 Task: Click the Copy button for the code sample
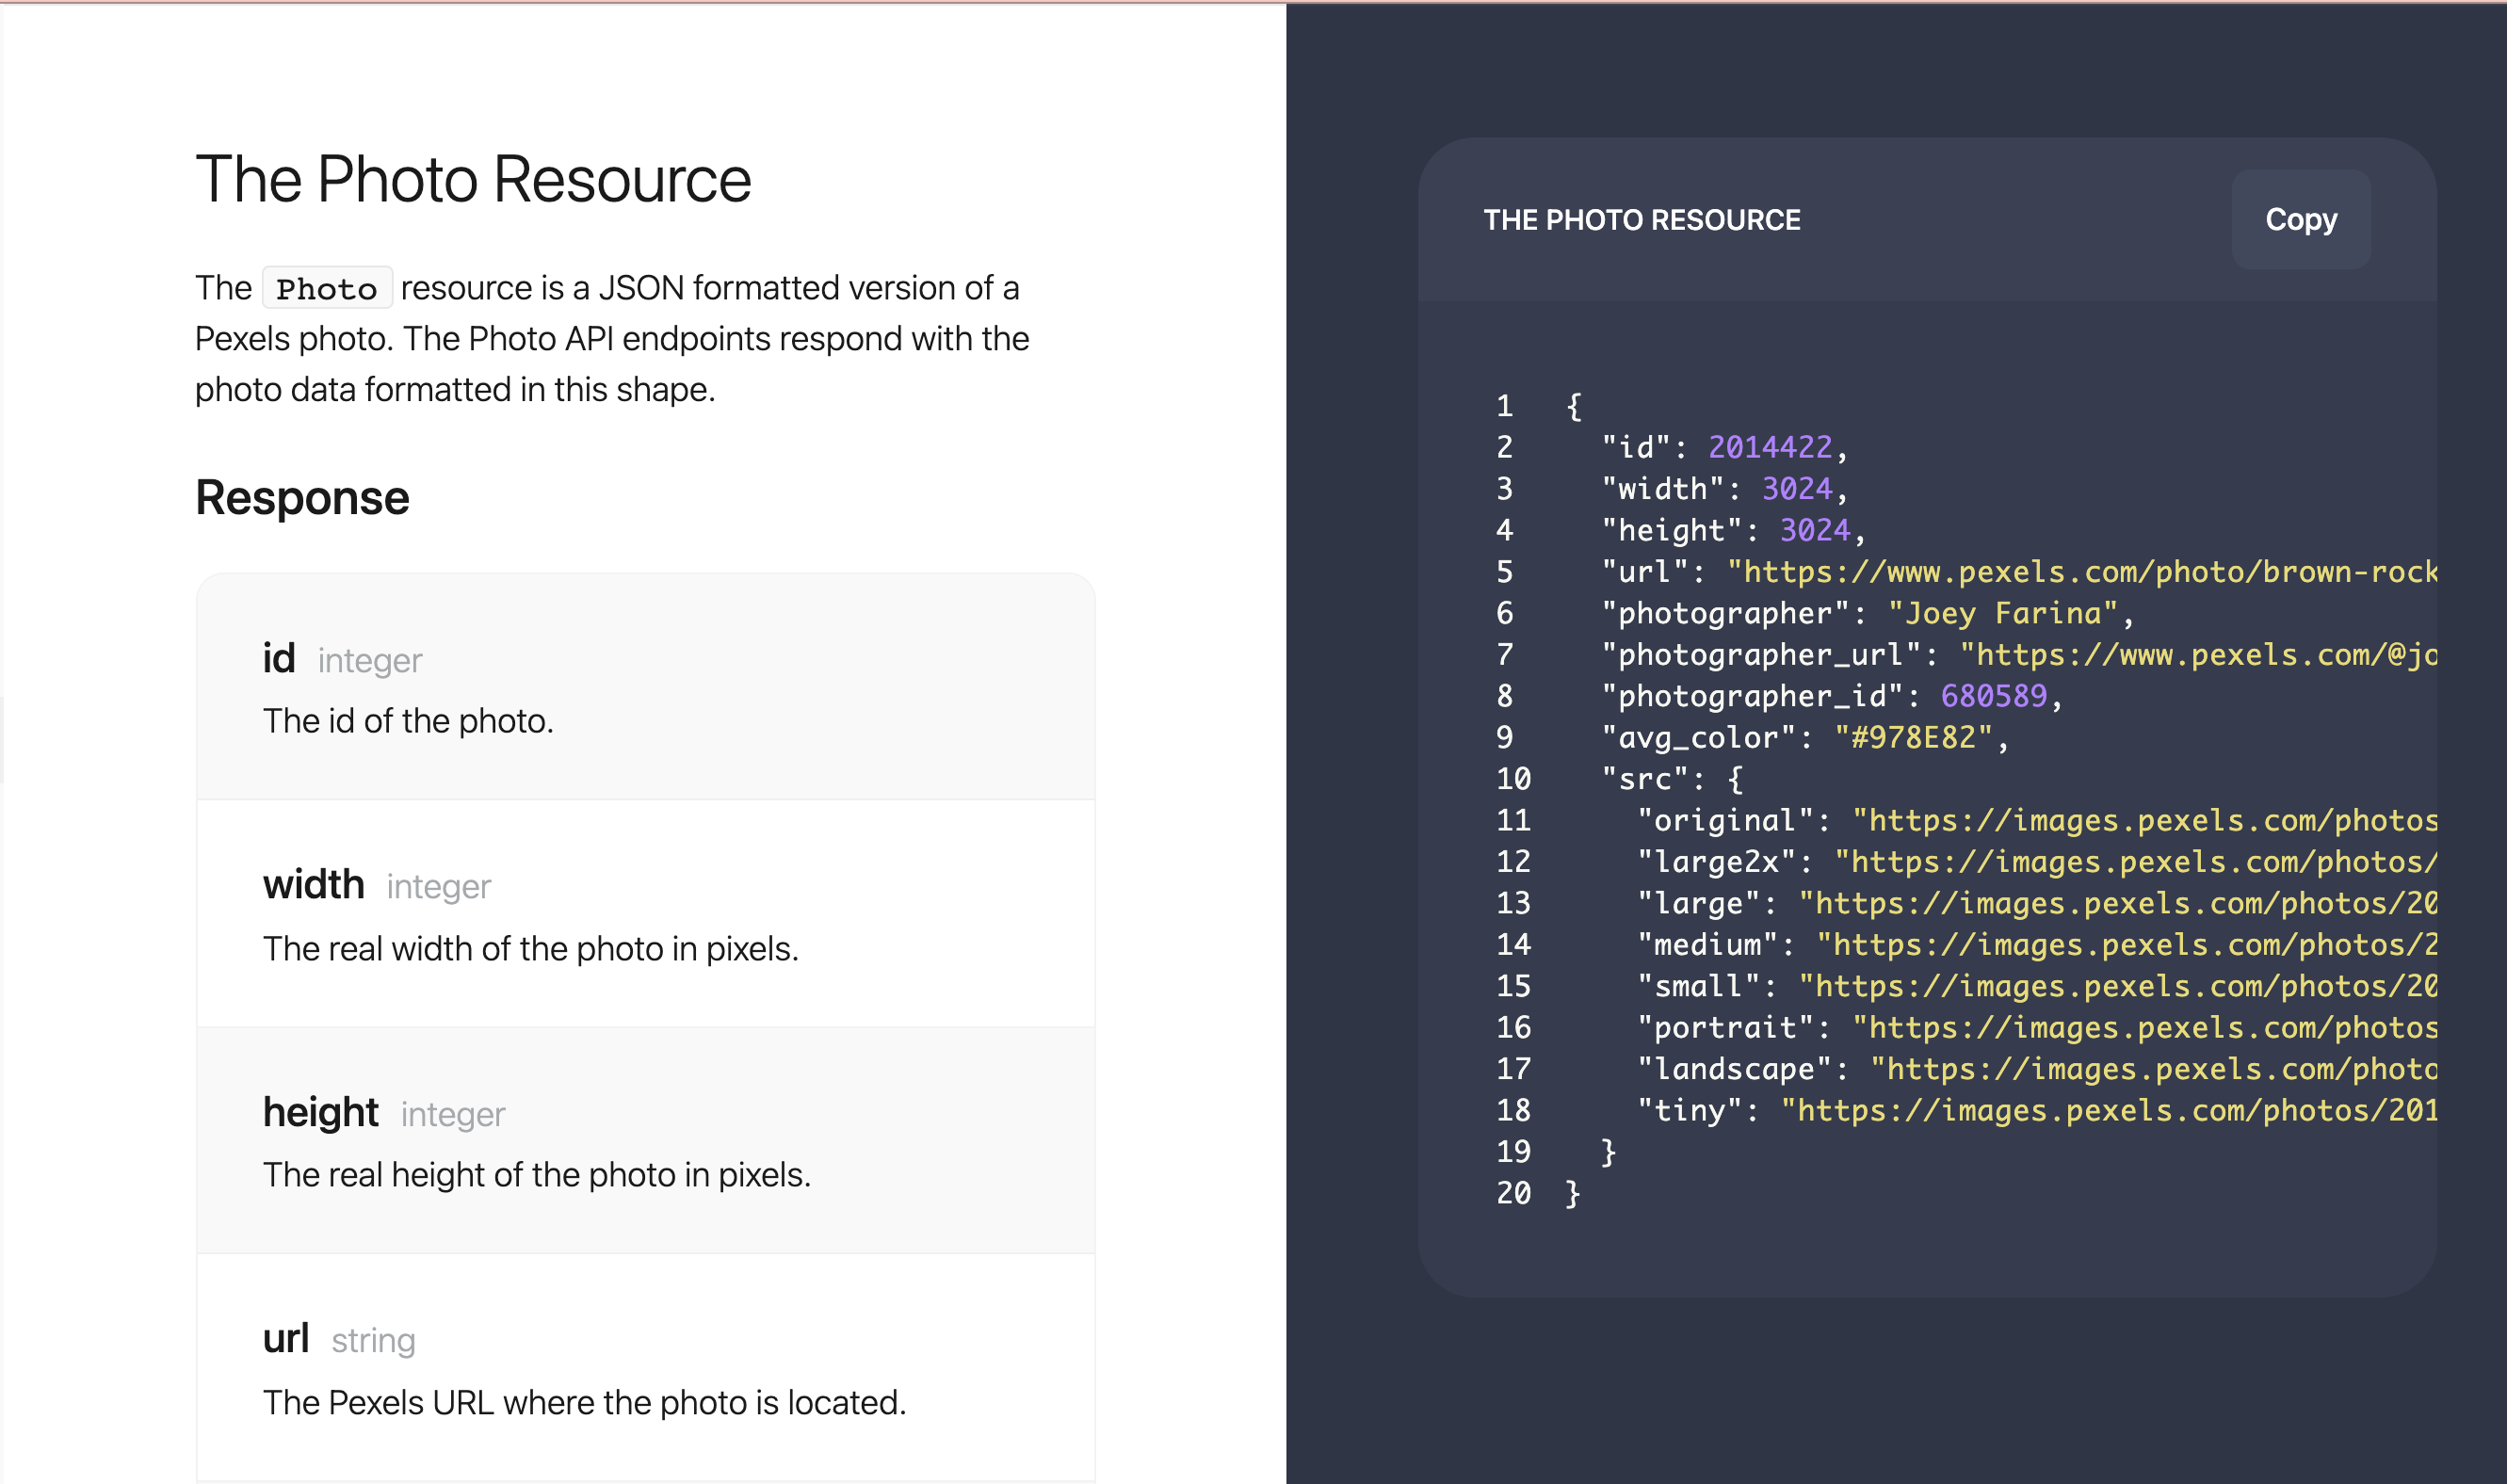coord(2300,219)
